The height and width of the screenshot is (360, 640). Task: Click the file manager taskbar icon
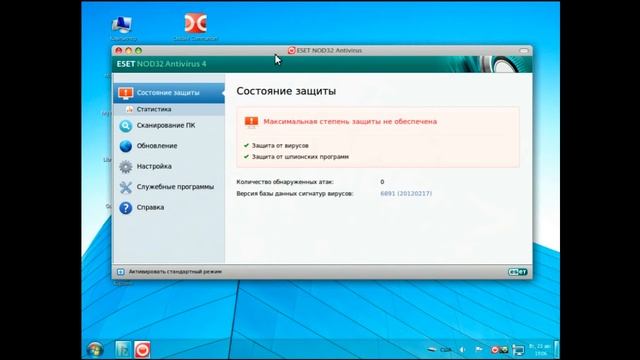point(123,349)
